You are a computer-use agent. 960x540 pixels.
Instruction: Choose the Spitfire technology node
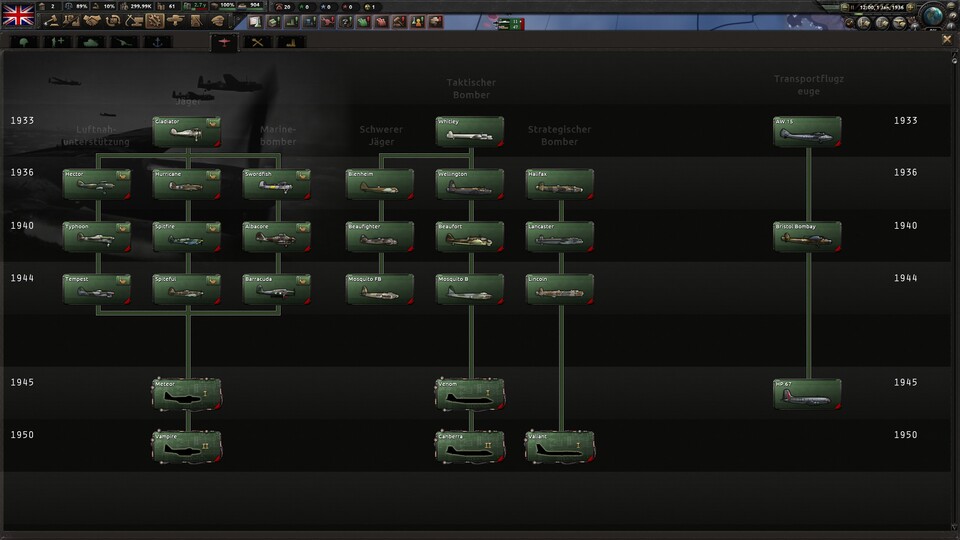[x=186, y=236]
